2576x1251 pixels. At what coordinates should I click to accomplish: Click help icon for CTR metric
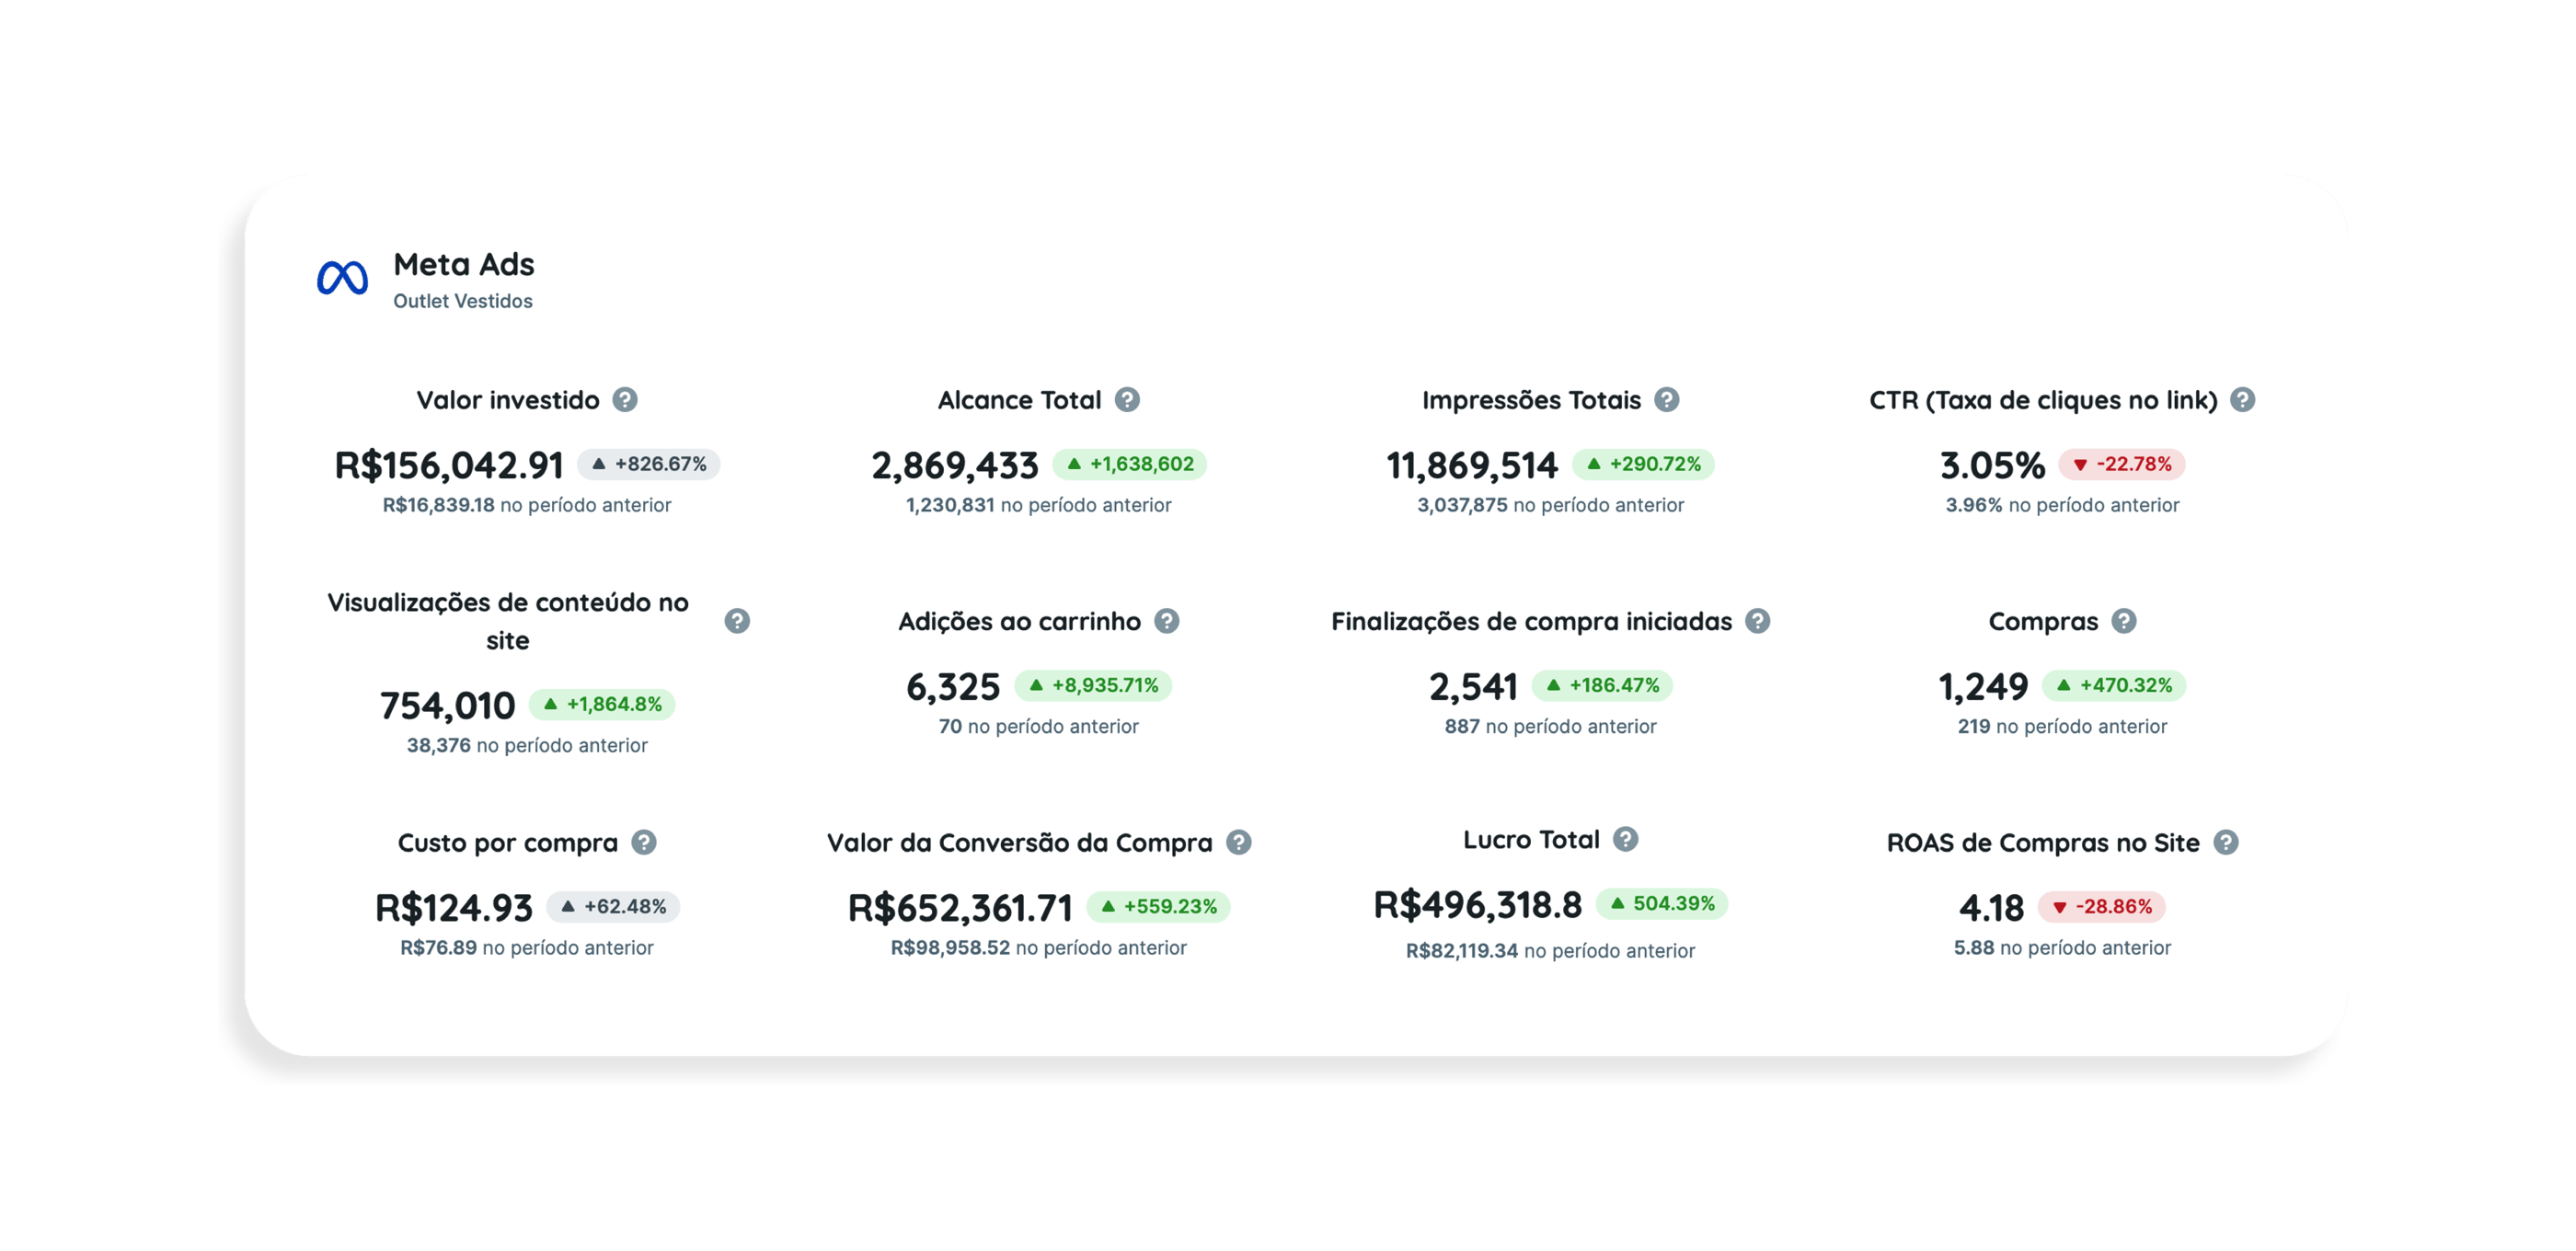coord(2243,400)
